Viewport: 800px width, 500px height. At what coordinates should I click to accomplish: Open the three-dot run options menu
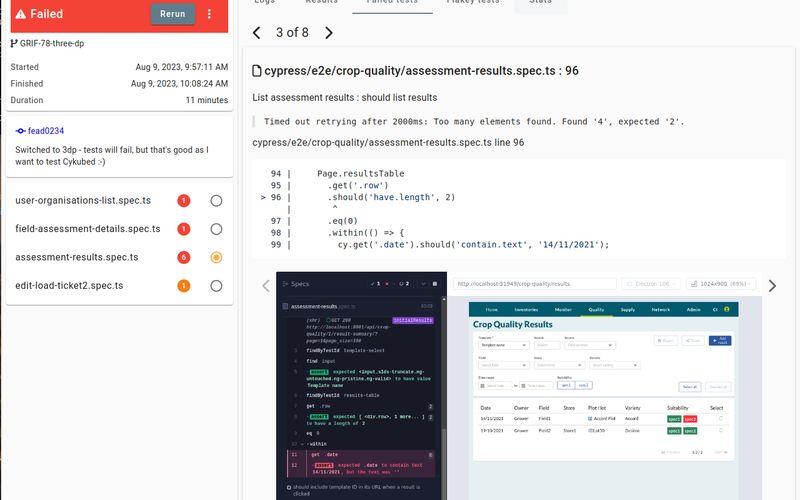click(209, 14)
